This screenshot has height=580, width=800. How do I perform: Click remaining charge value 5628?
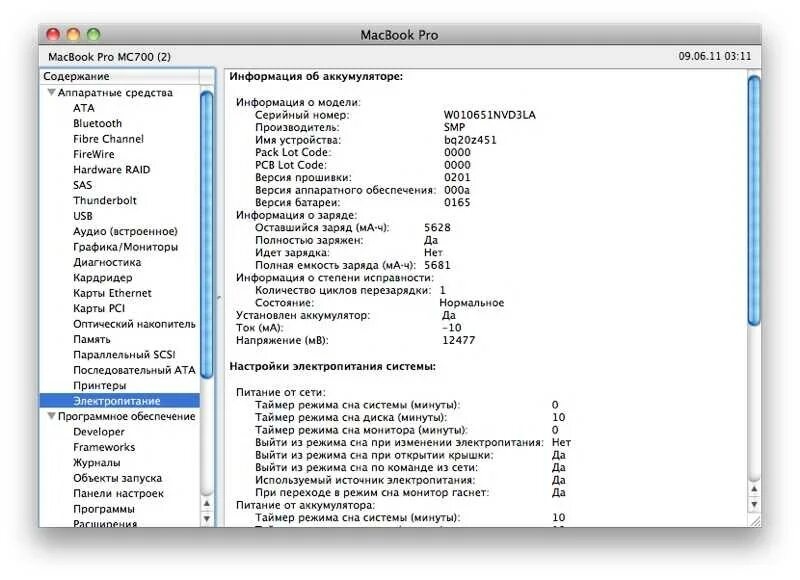(x=437, y=228)
